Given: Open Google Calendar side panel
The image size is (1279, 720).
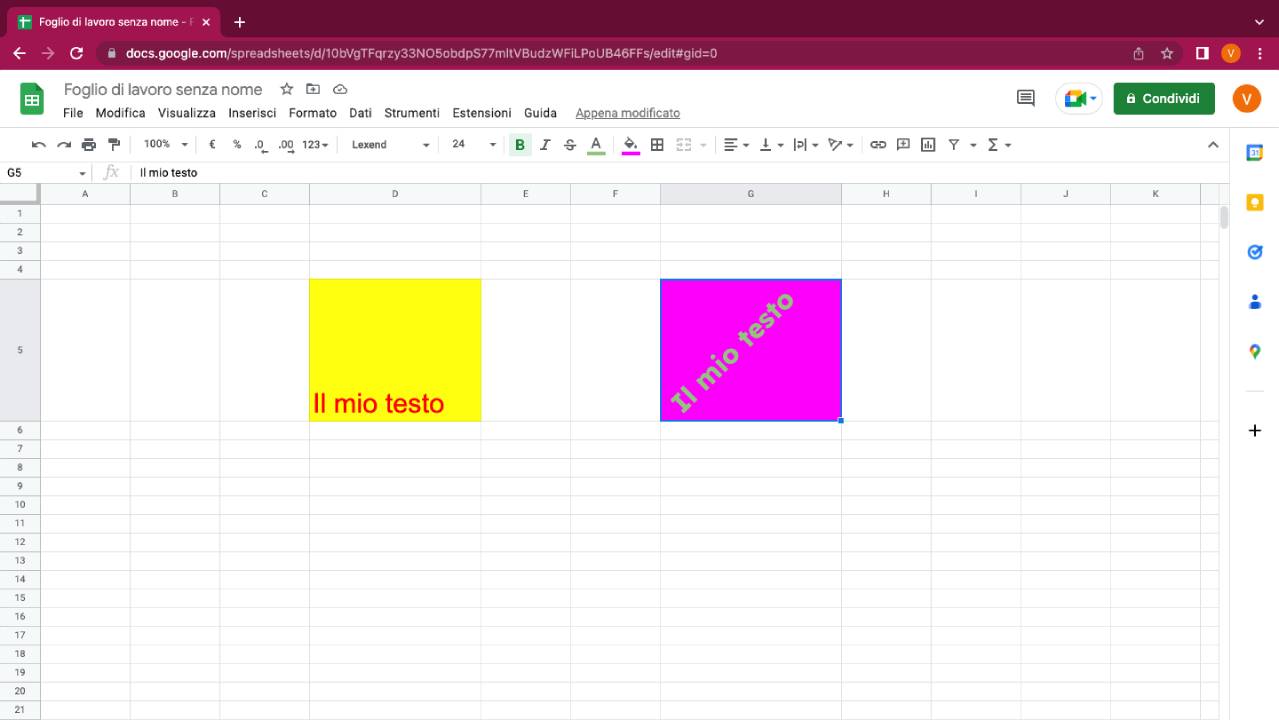Looking at the screenshot, I should click(x=1255, y=153).
